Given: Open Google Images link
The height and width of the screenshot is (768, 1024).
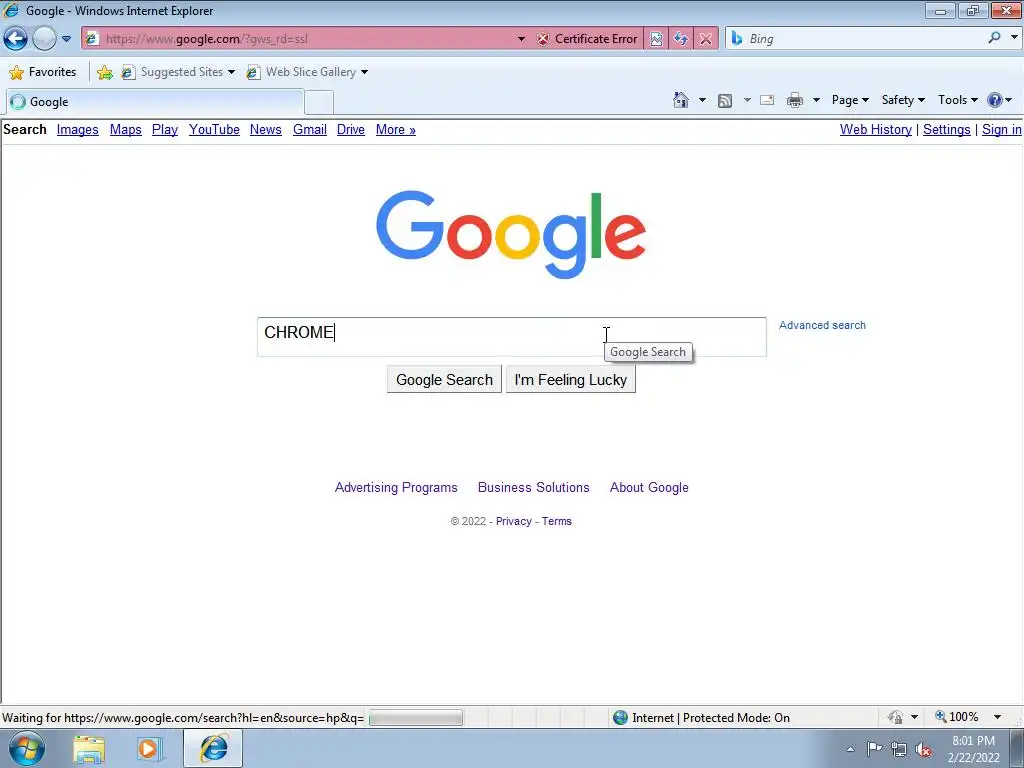Looking at the screenshot, I should [78, 129].
